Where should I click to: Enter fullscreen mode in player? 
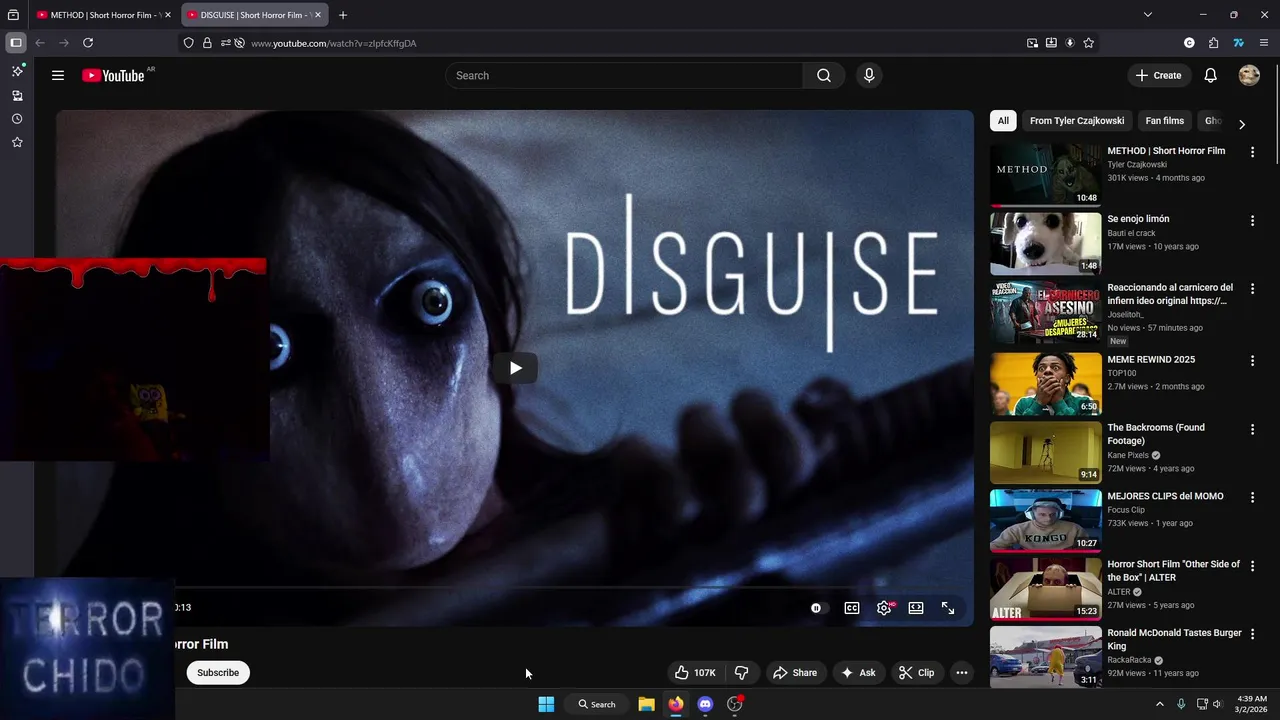tap(948, 608)
